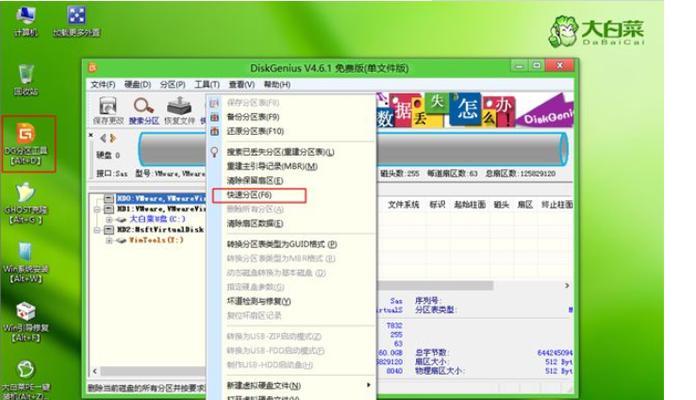Choose 重建主引导记录(MBR) entry
This screenshot has width=696, height=400.
292,166
